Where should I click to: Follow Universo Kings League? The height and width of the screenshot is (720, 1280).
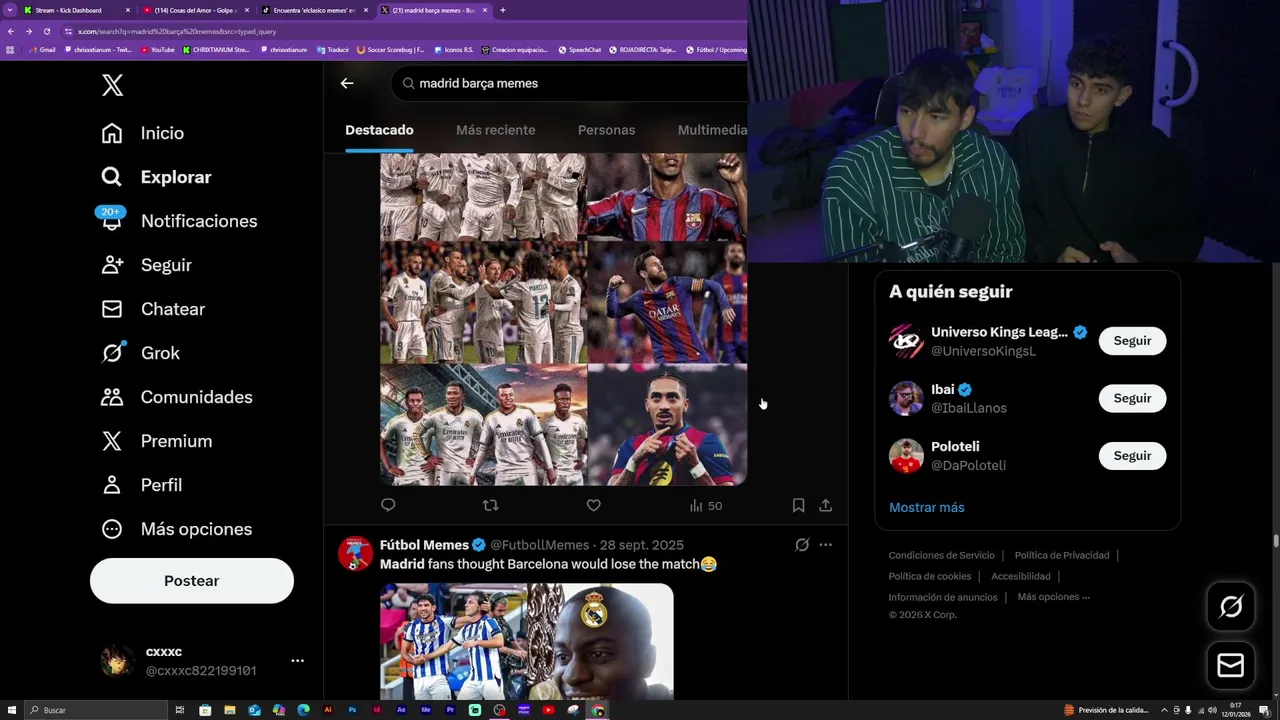(1132, 341)
